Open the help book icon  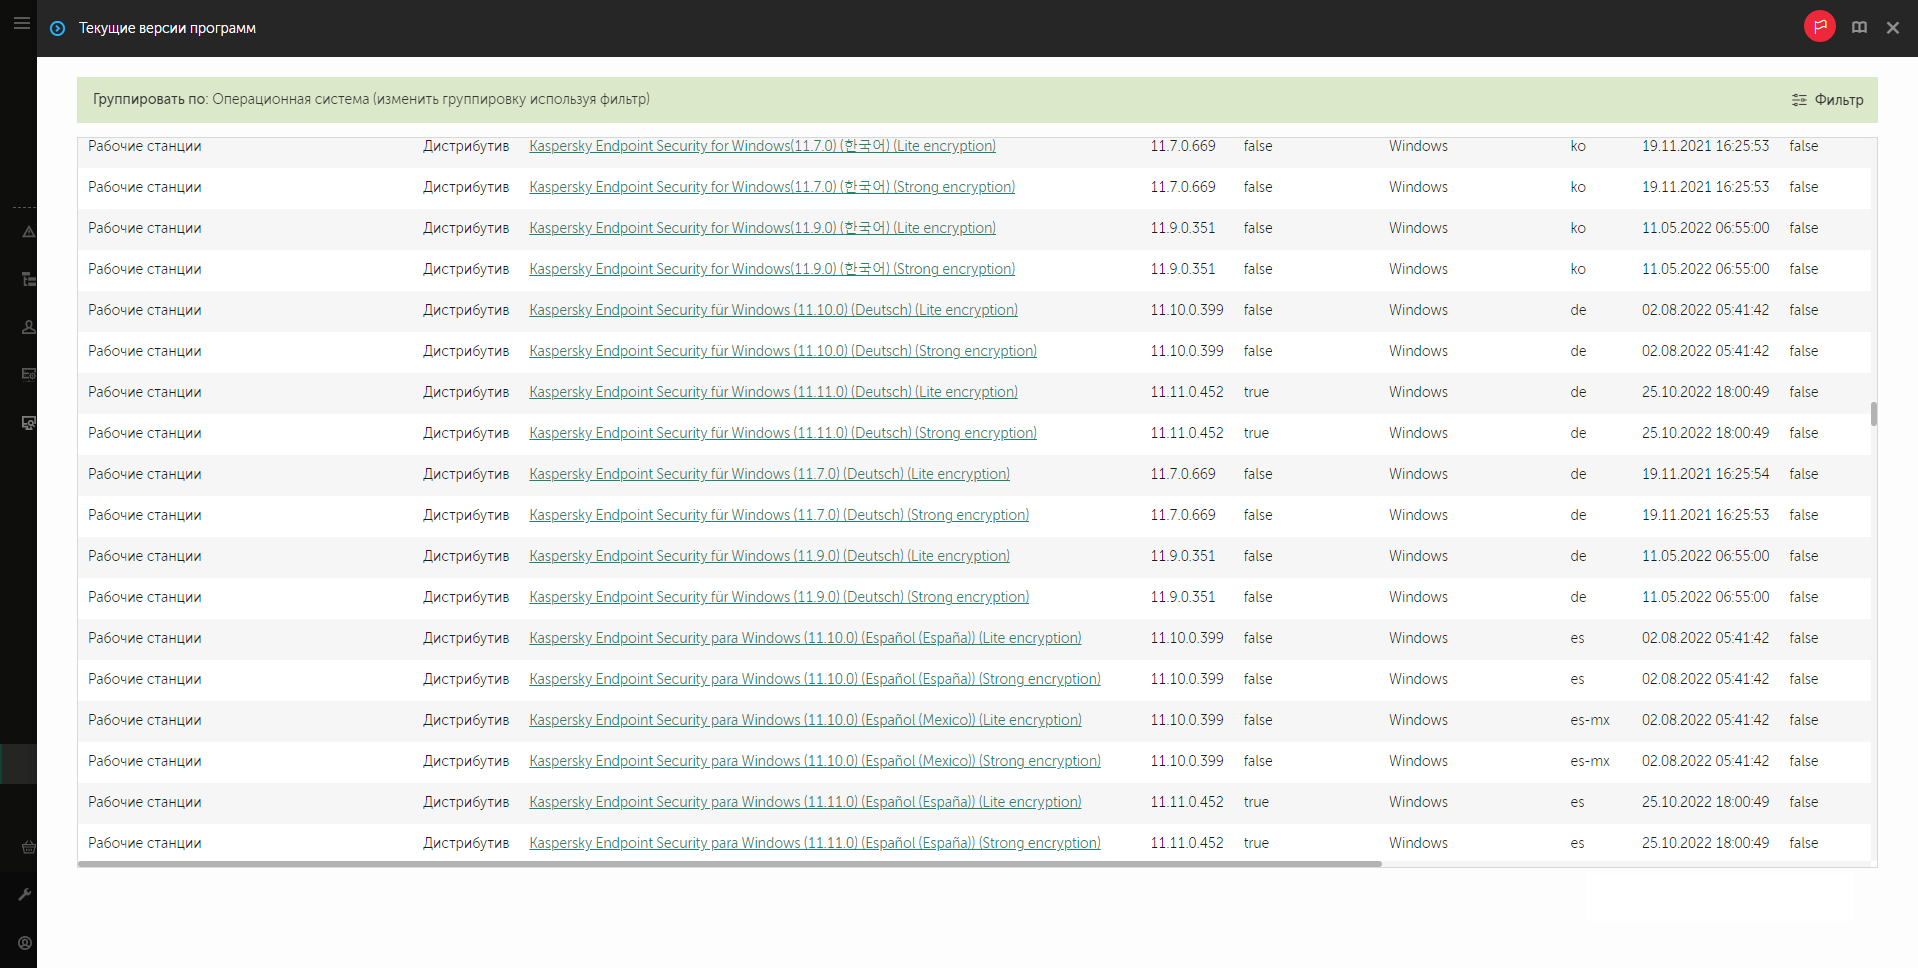[x=1859, y=28]
